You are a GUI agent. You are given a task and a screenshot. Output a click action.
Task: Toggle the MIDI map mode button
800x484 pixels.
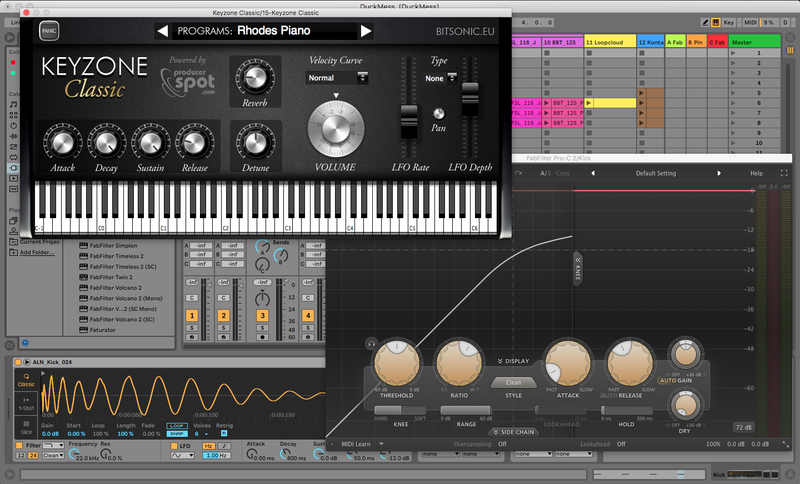[x=750, y=22]
